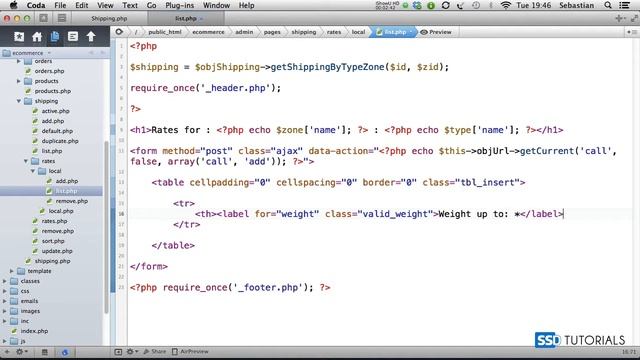Open the Go menu
The image size is (640, 360).
151,5
